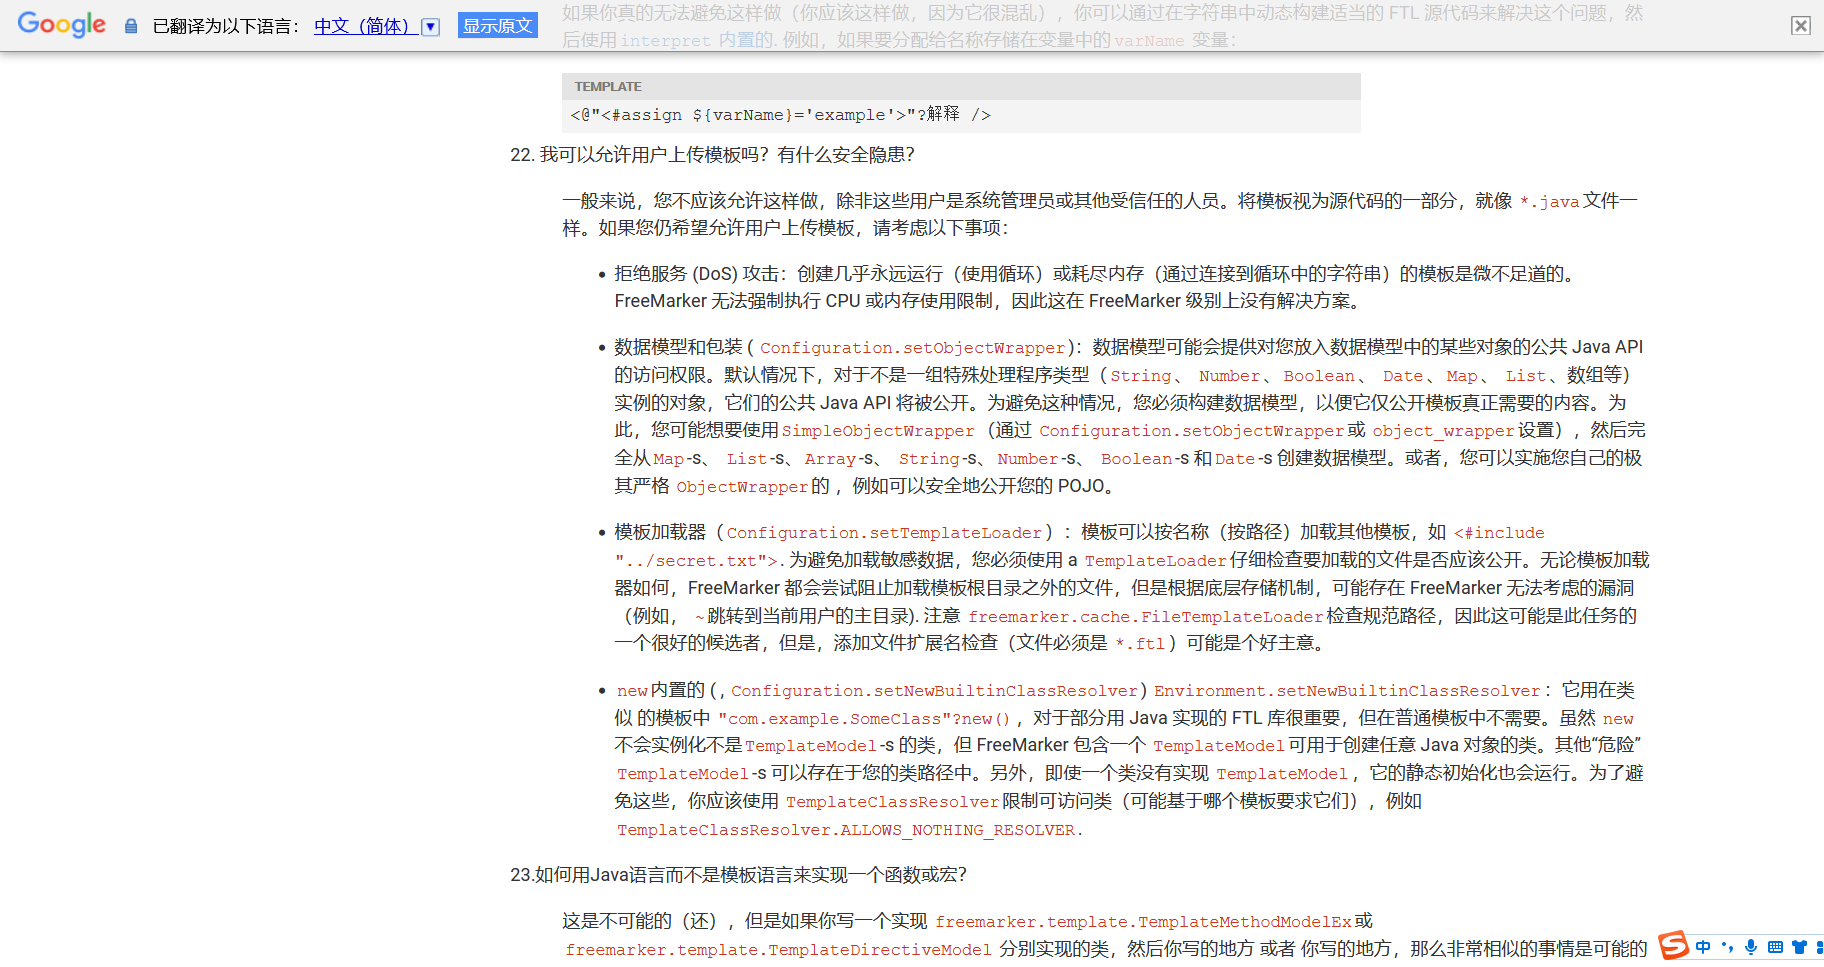Viewport: 1824px width, 967px height.
Task: Click the TEMPLATE code block label
Action: pyautogui.click(x=608, y=87)
